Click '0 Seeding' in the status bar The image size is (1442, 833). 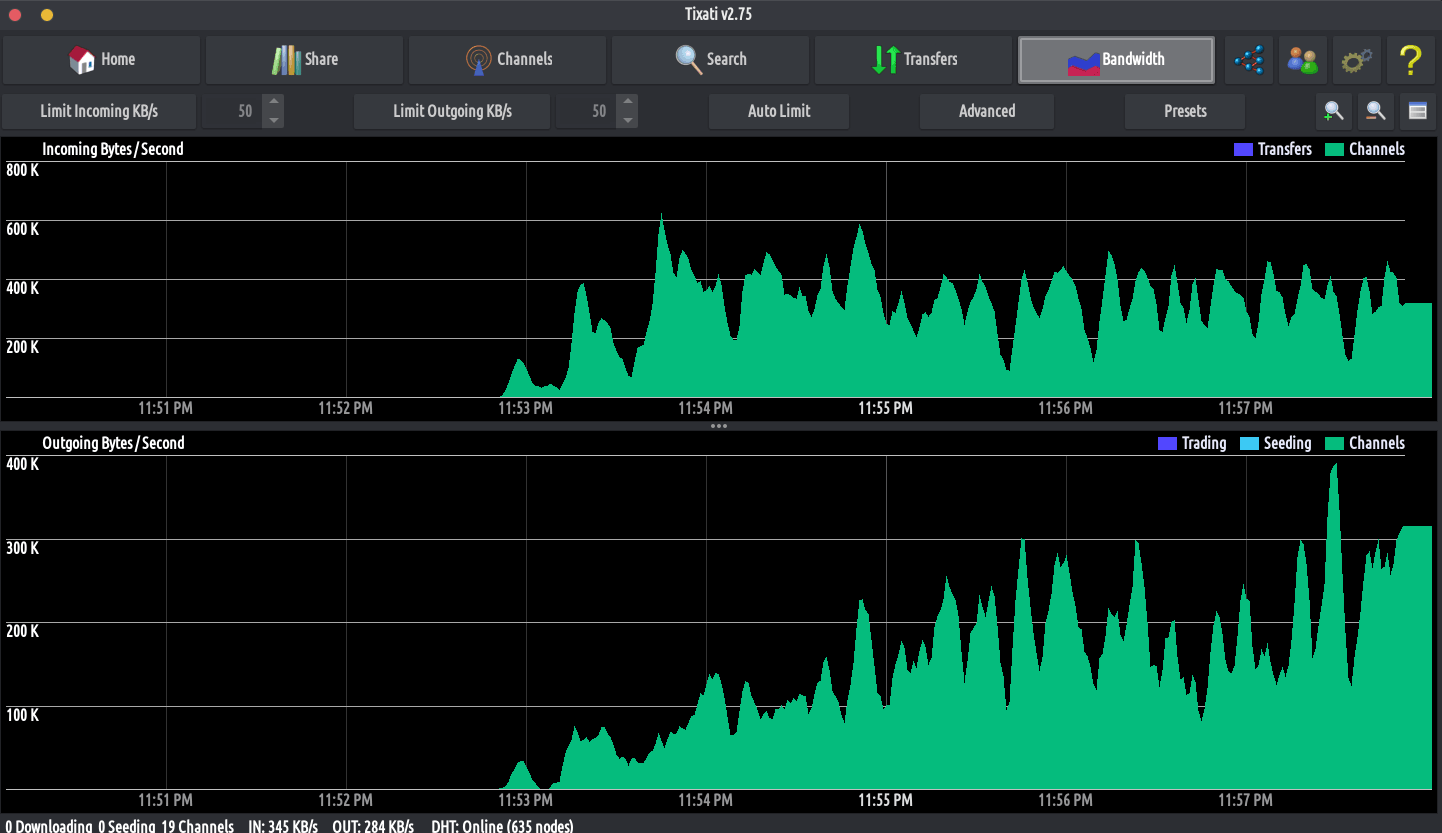coord(126,826)
